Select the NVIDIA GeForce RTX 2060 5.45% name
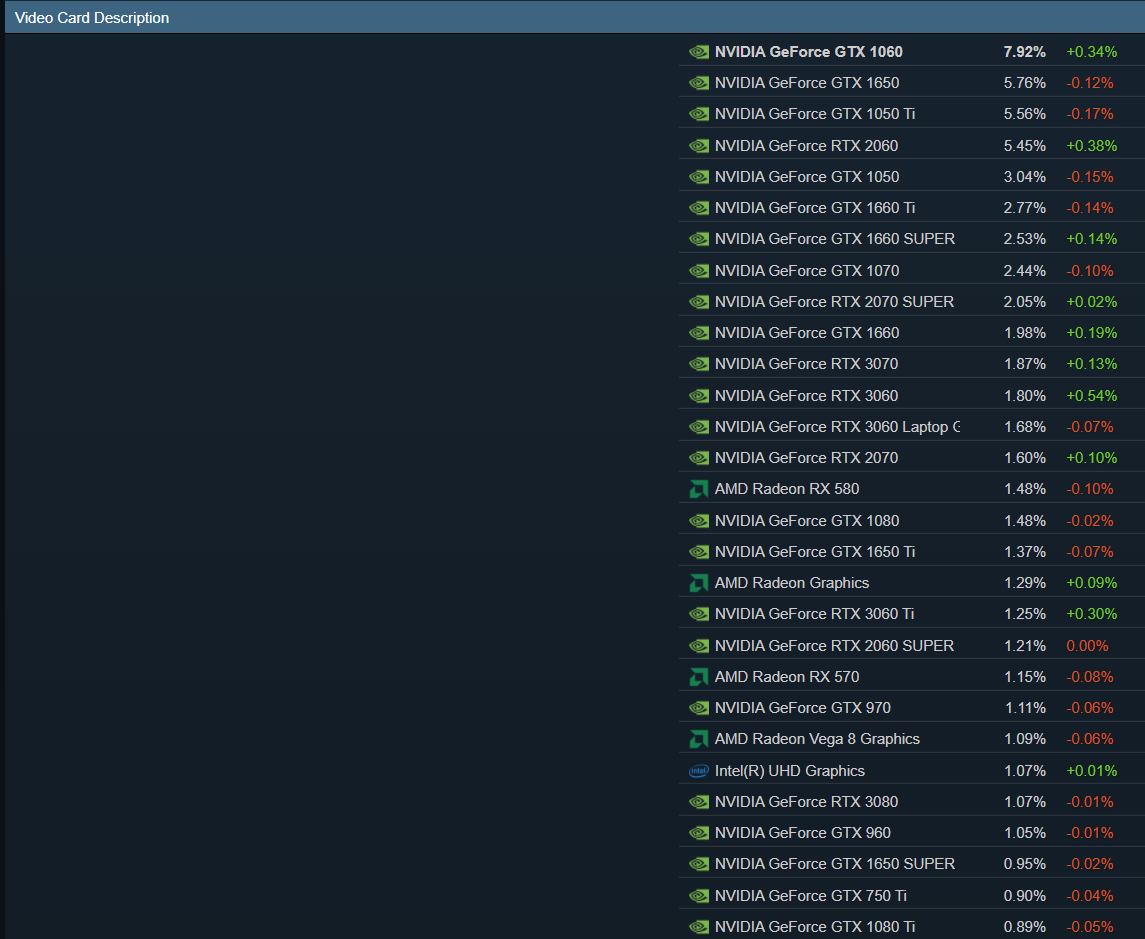This screenshot has width=1145, height=939. coord(806,145)
